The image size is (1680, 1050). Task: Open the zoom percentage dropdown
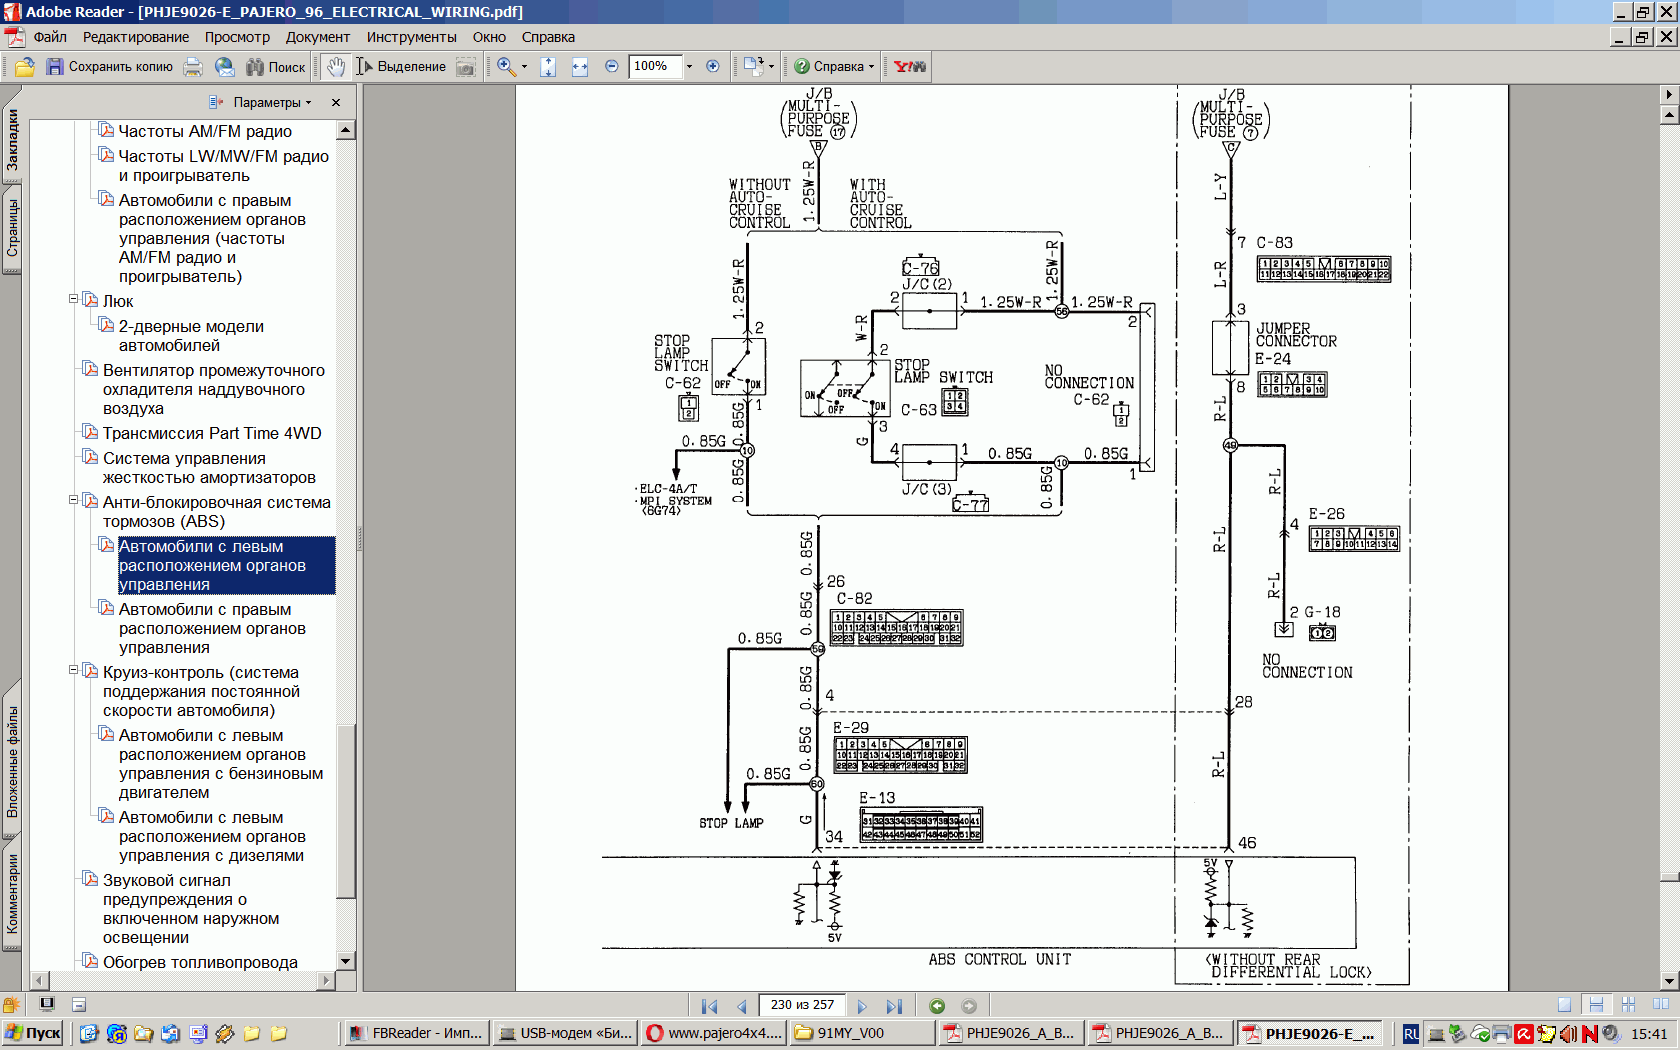coord(689,67)
